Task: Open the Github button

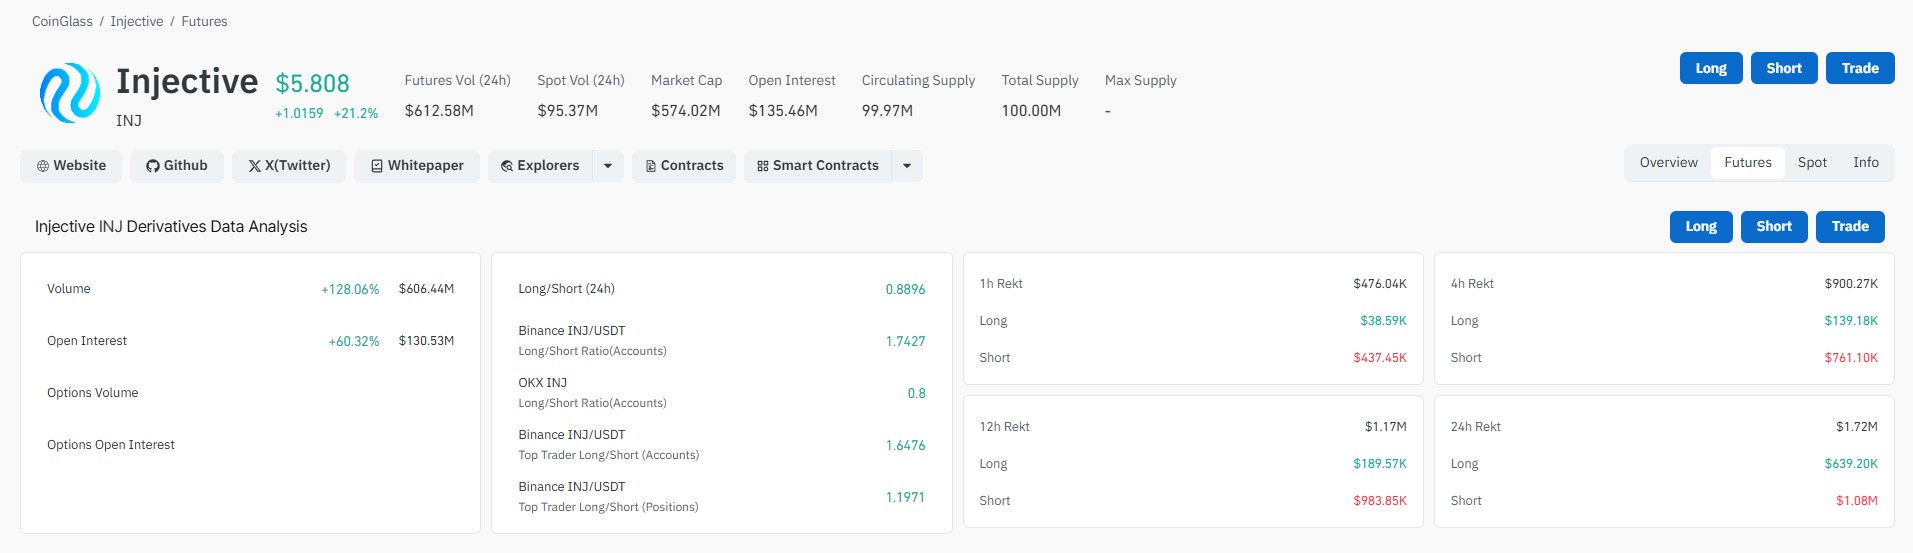Action: (177, 166)
